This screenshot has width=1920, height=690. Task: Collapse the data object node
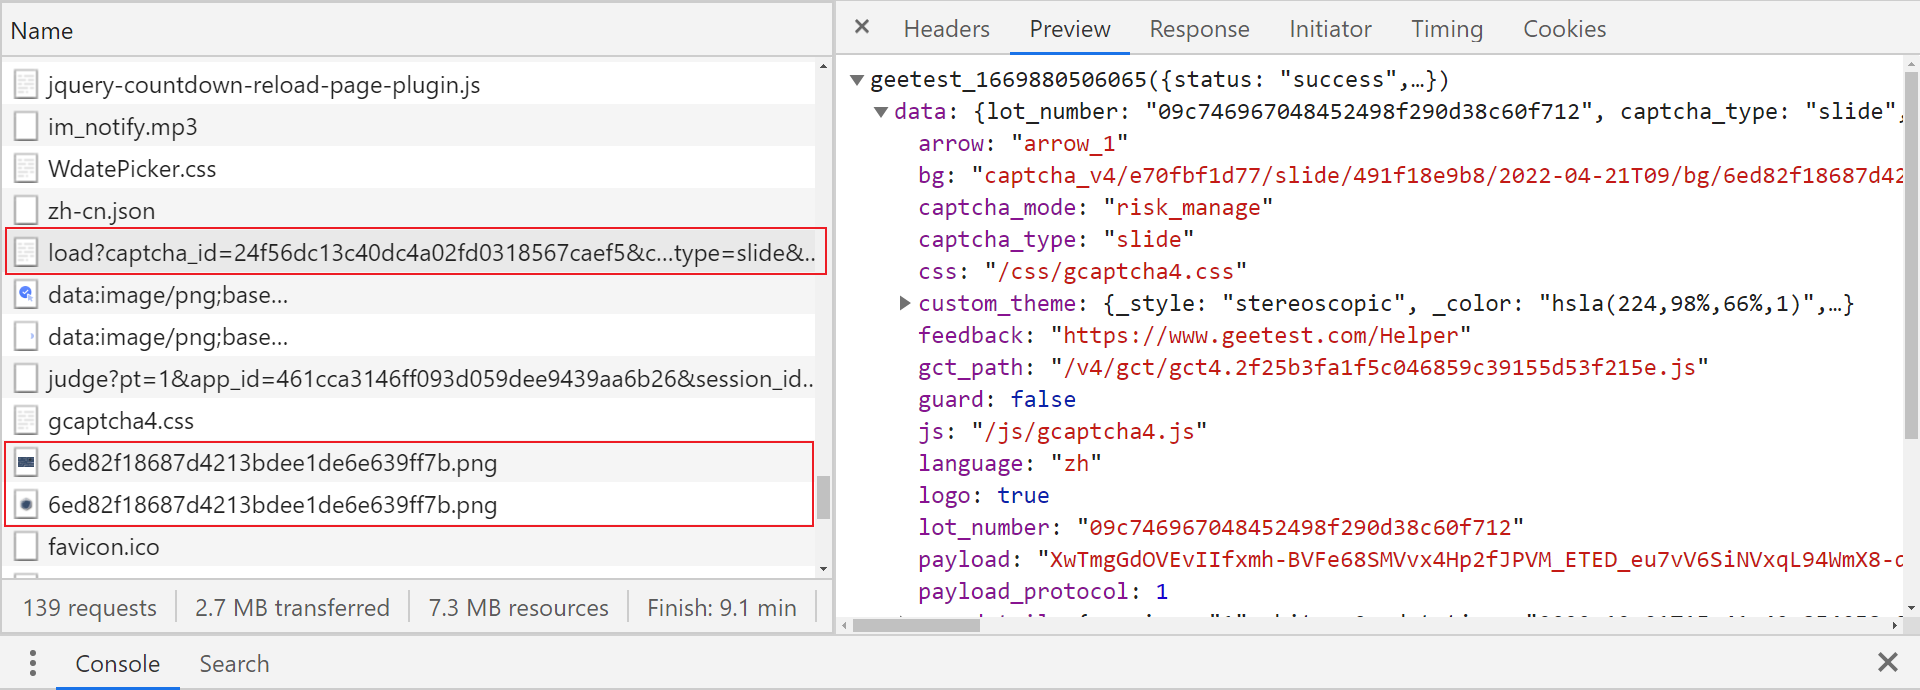click(881, 112)
